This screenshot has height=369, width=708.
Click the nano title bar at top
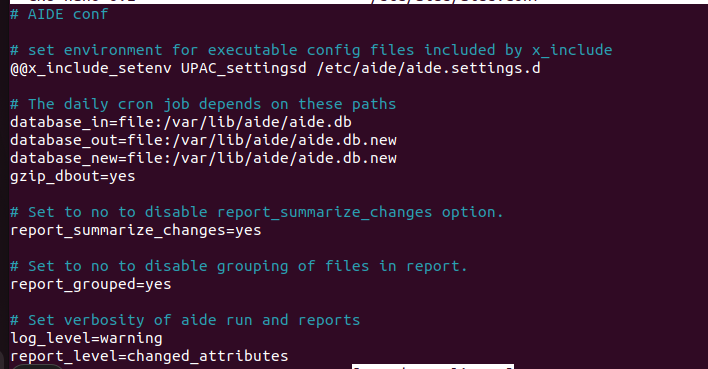[x=354, y=2]
